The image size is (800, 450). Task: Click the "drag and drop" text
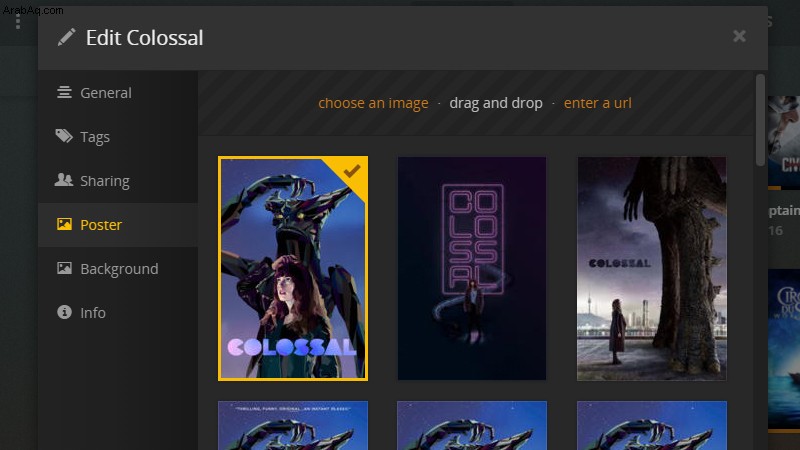(496, 103)
